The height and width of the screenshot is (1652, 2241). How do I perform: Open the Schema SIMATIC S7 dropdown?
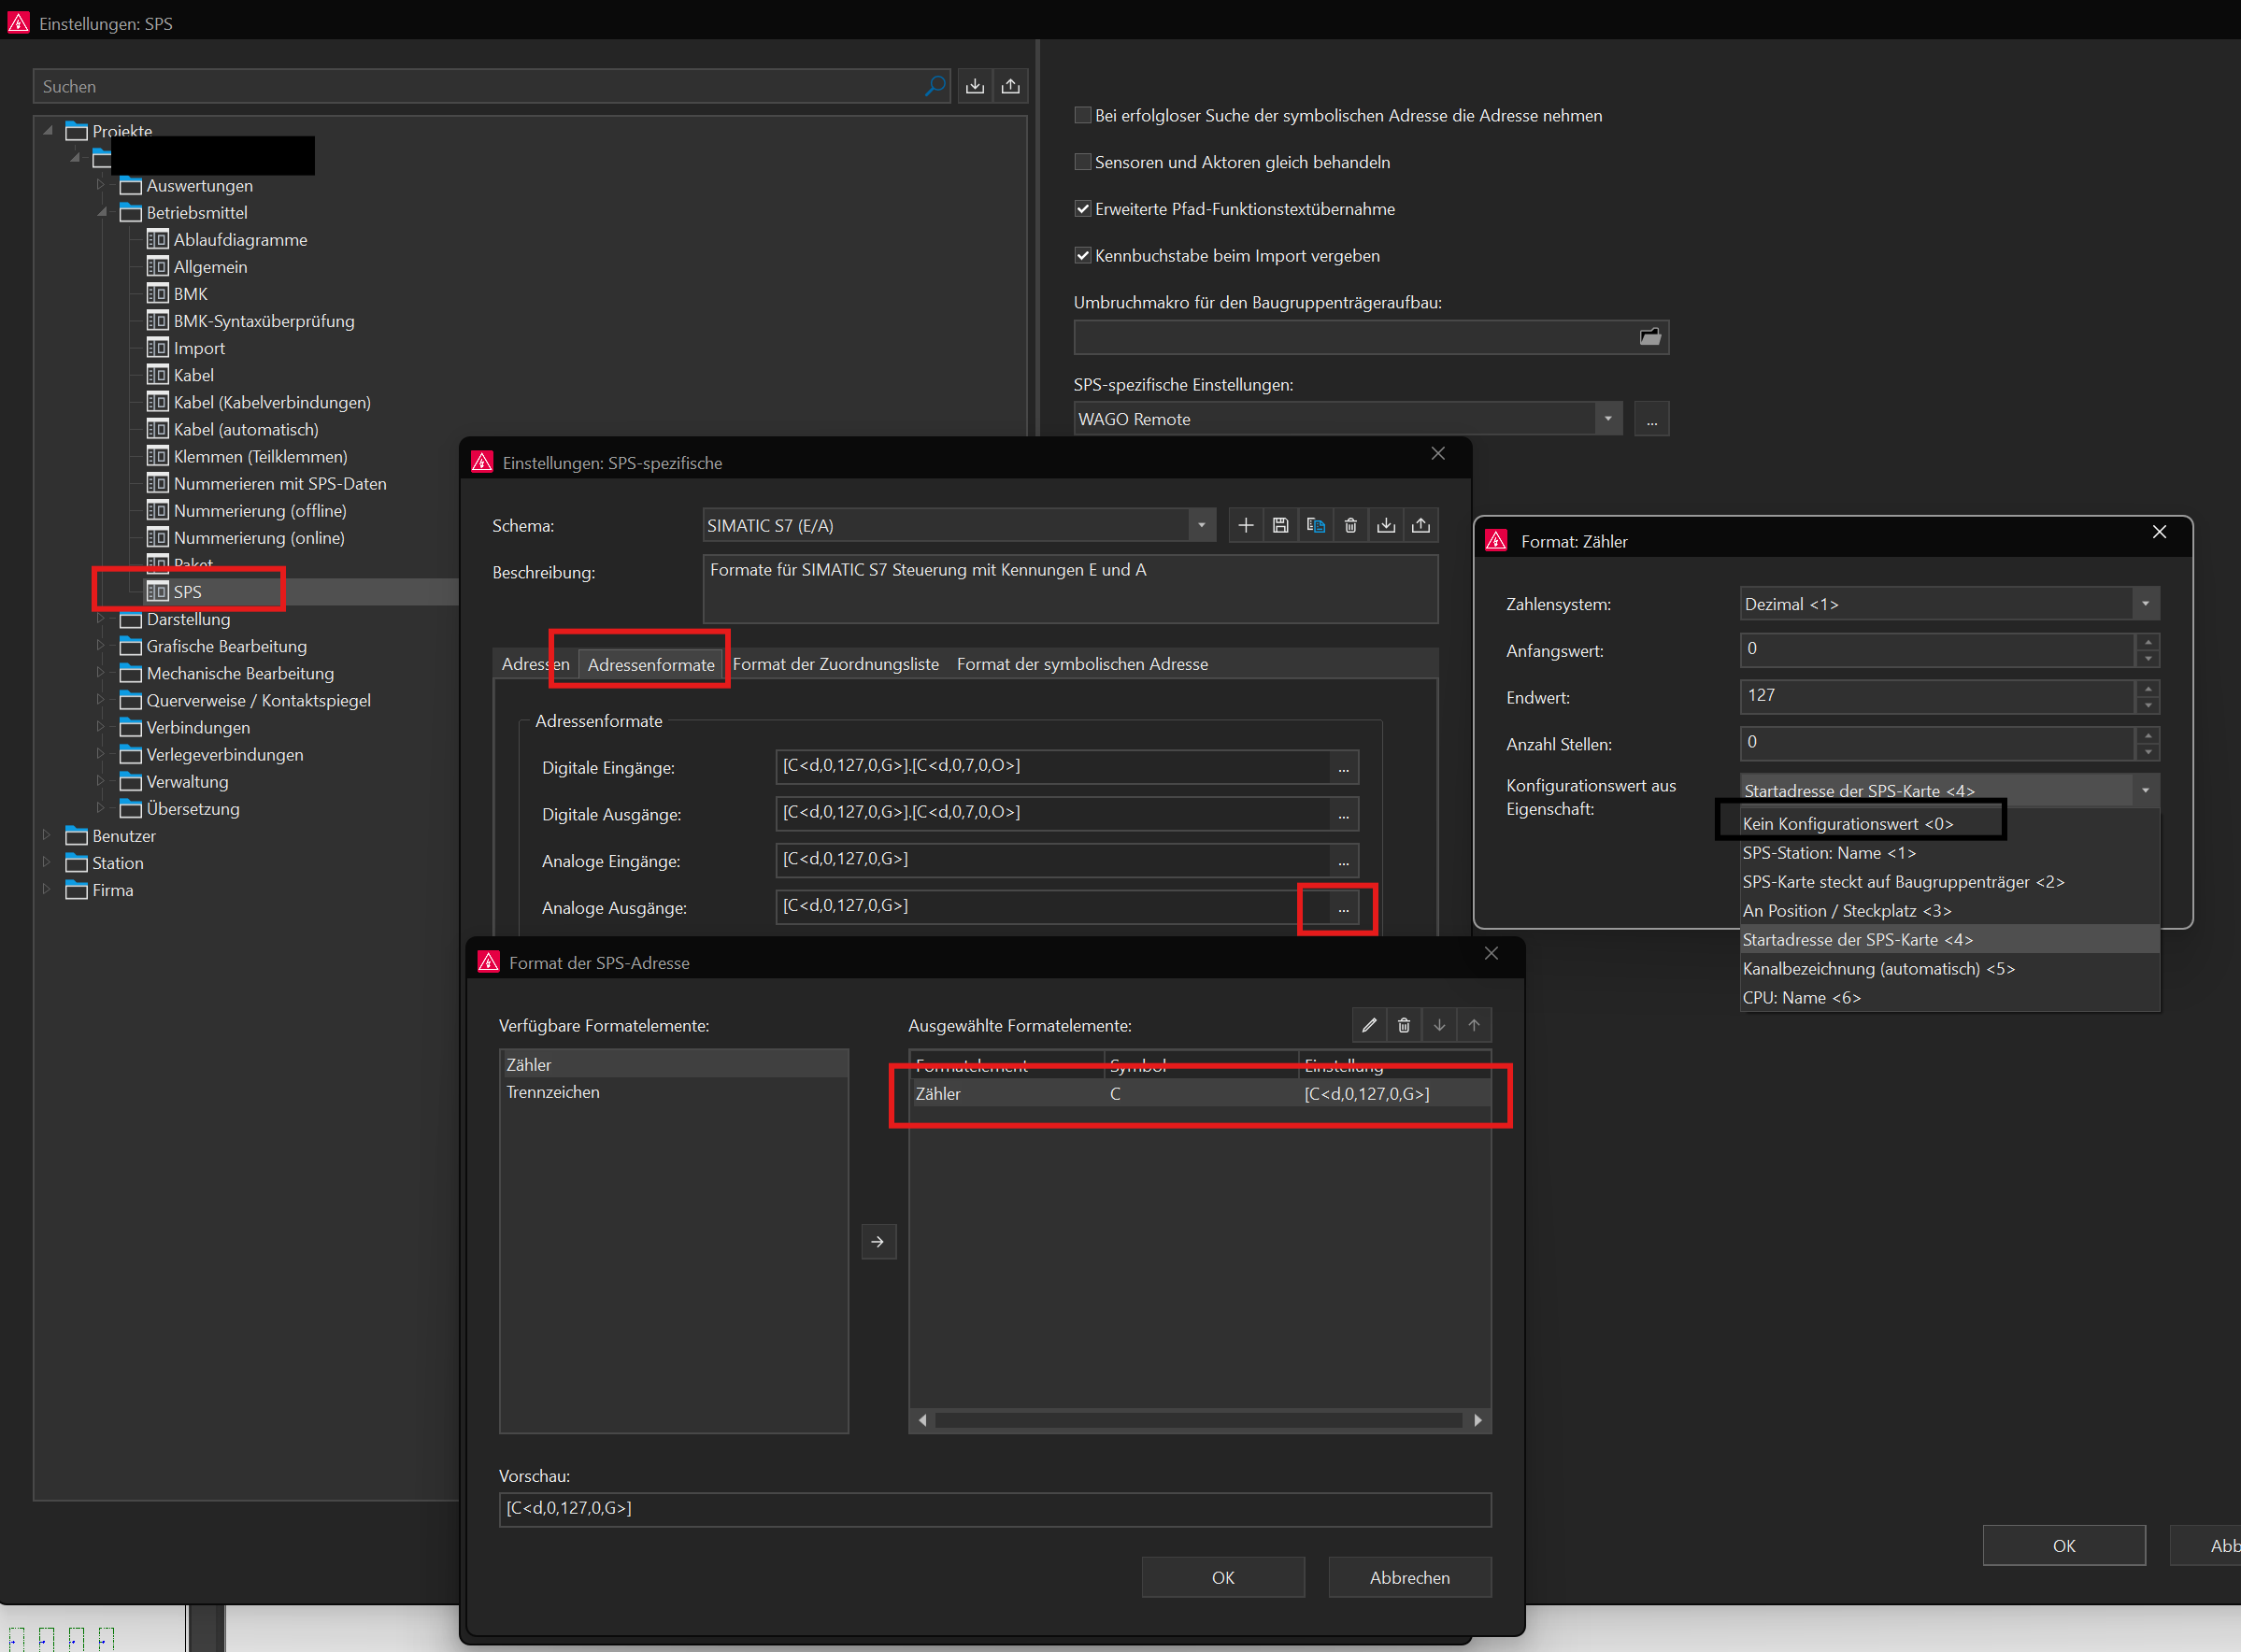pos(1201,526)
